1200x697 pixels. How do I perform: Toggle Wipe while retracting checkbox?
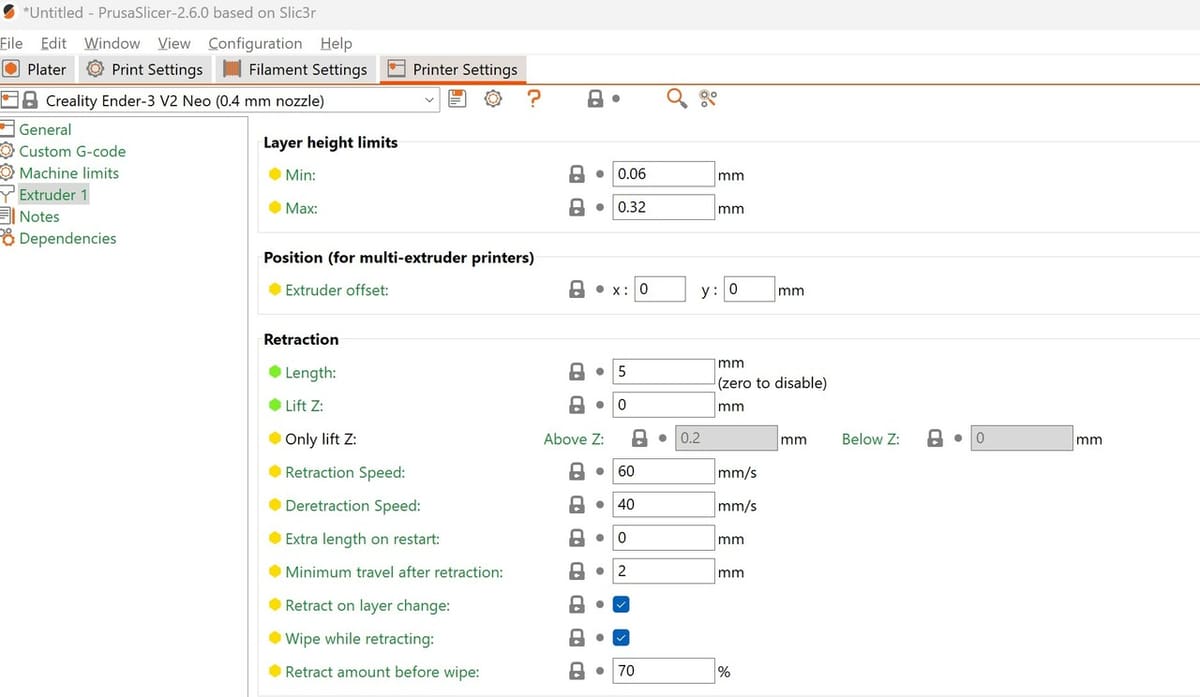(x=621, y=638)
